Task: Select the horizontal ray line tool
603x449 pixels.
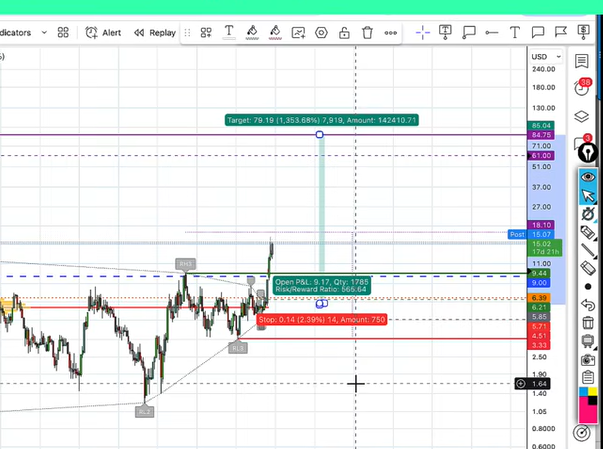Action: point(491,33)
